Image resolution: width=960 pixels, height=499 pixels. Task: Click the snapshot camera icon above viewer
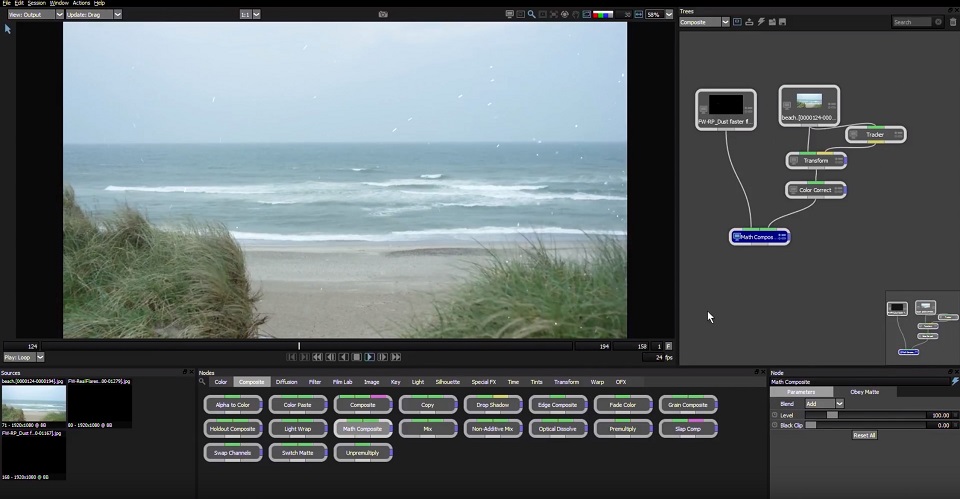(383, 14)
